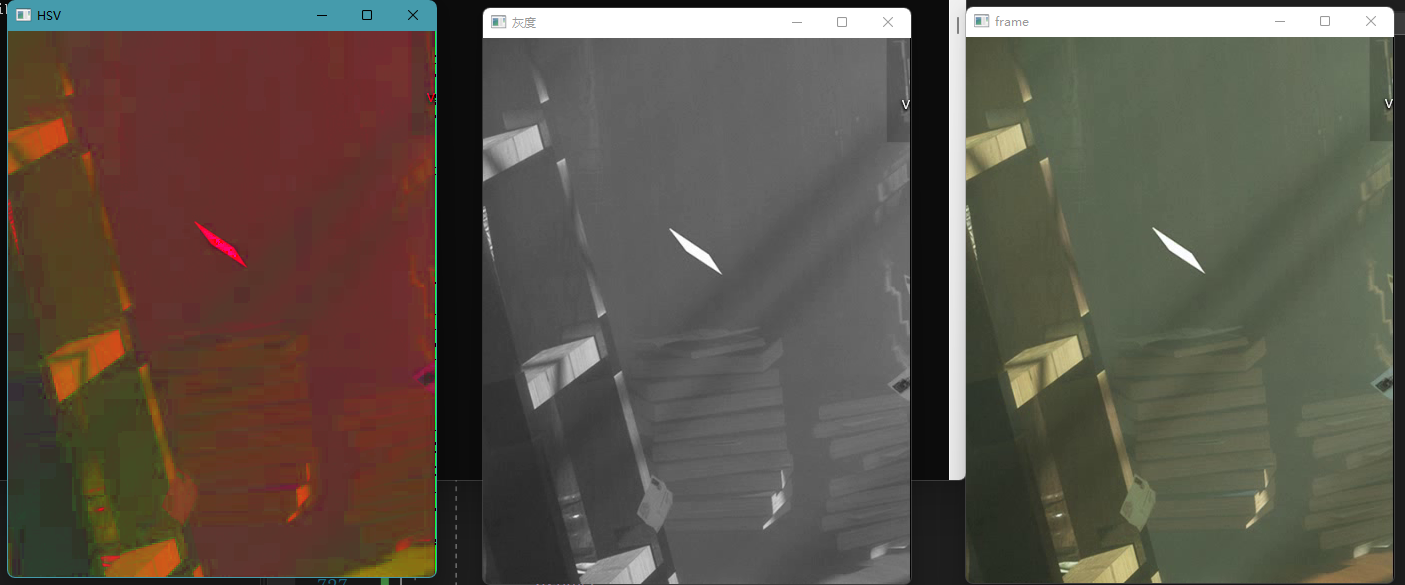The image size is (1405, 585).
Task: Click the frame title text
Action: pyautogui.click(x=1013, y=21)
